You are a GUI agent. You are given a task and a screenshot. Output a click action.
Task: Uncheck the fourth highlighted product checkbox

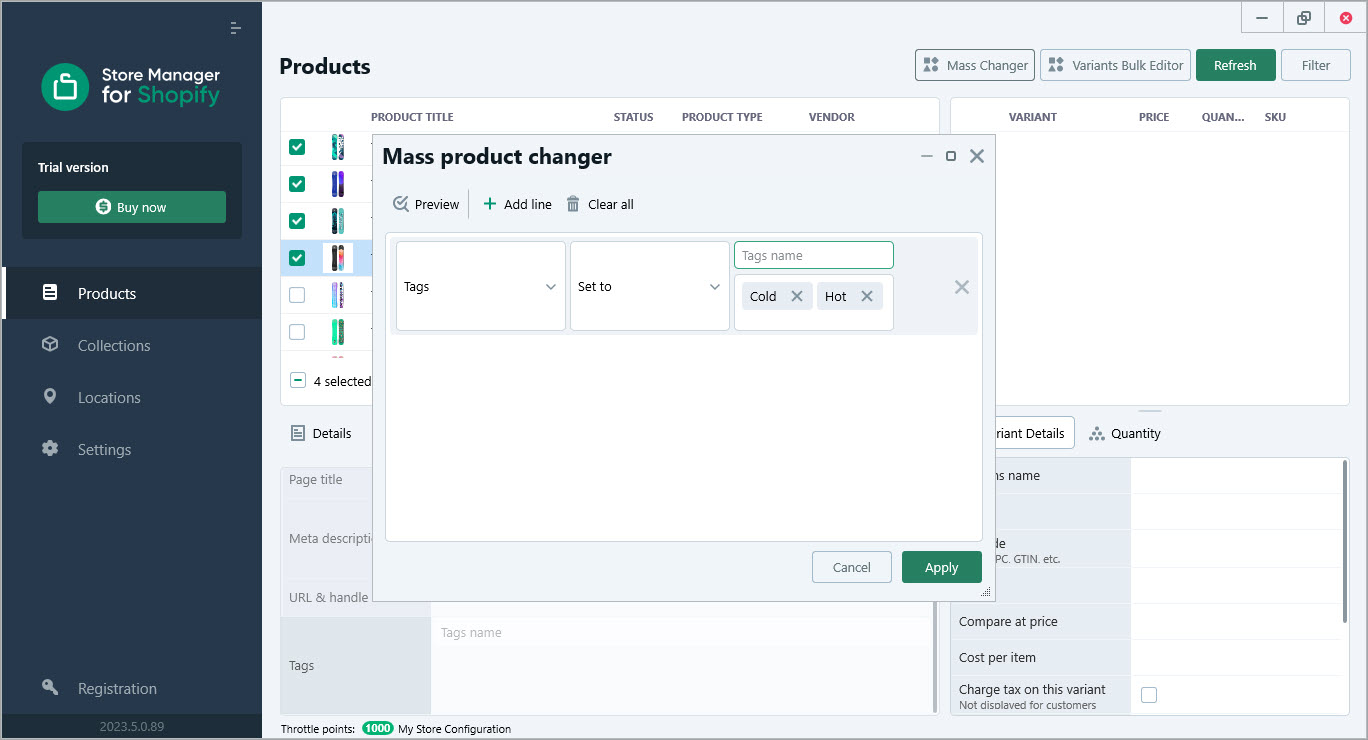click(x=297, y=258)
